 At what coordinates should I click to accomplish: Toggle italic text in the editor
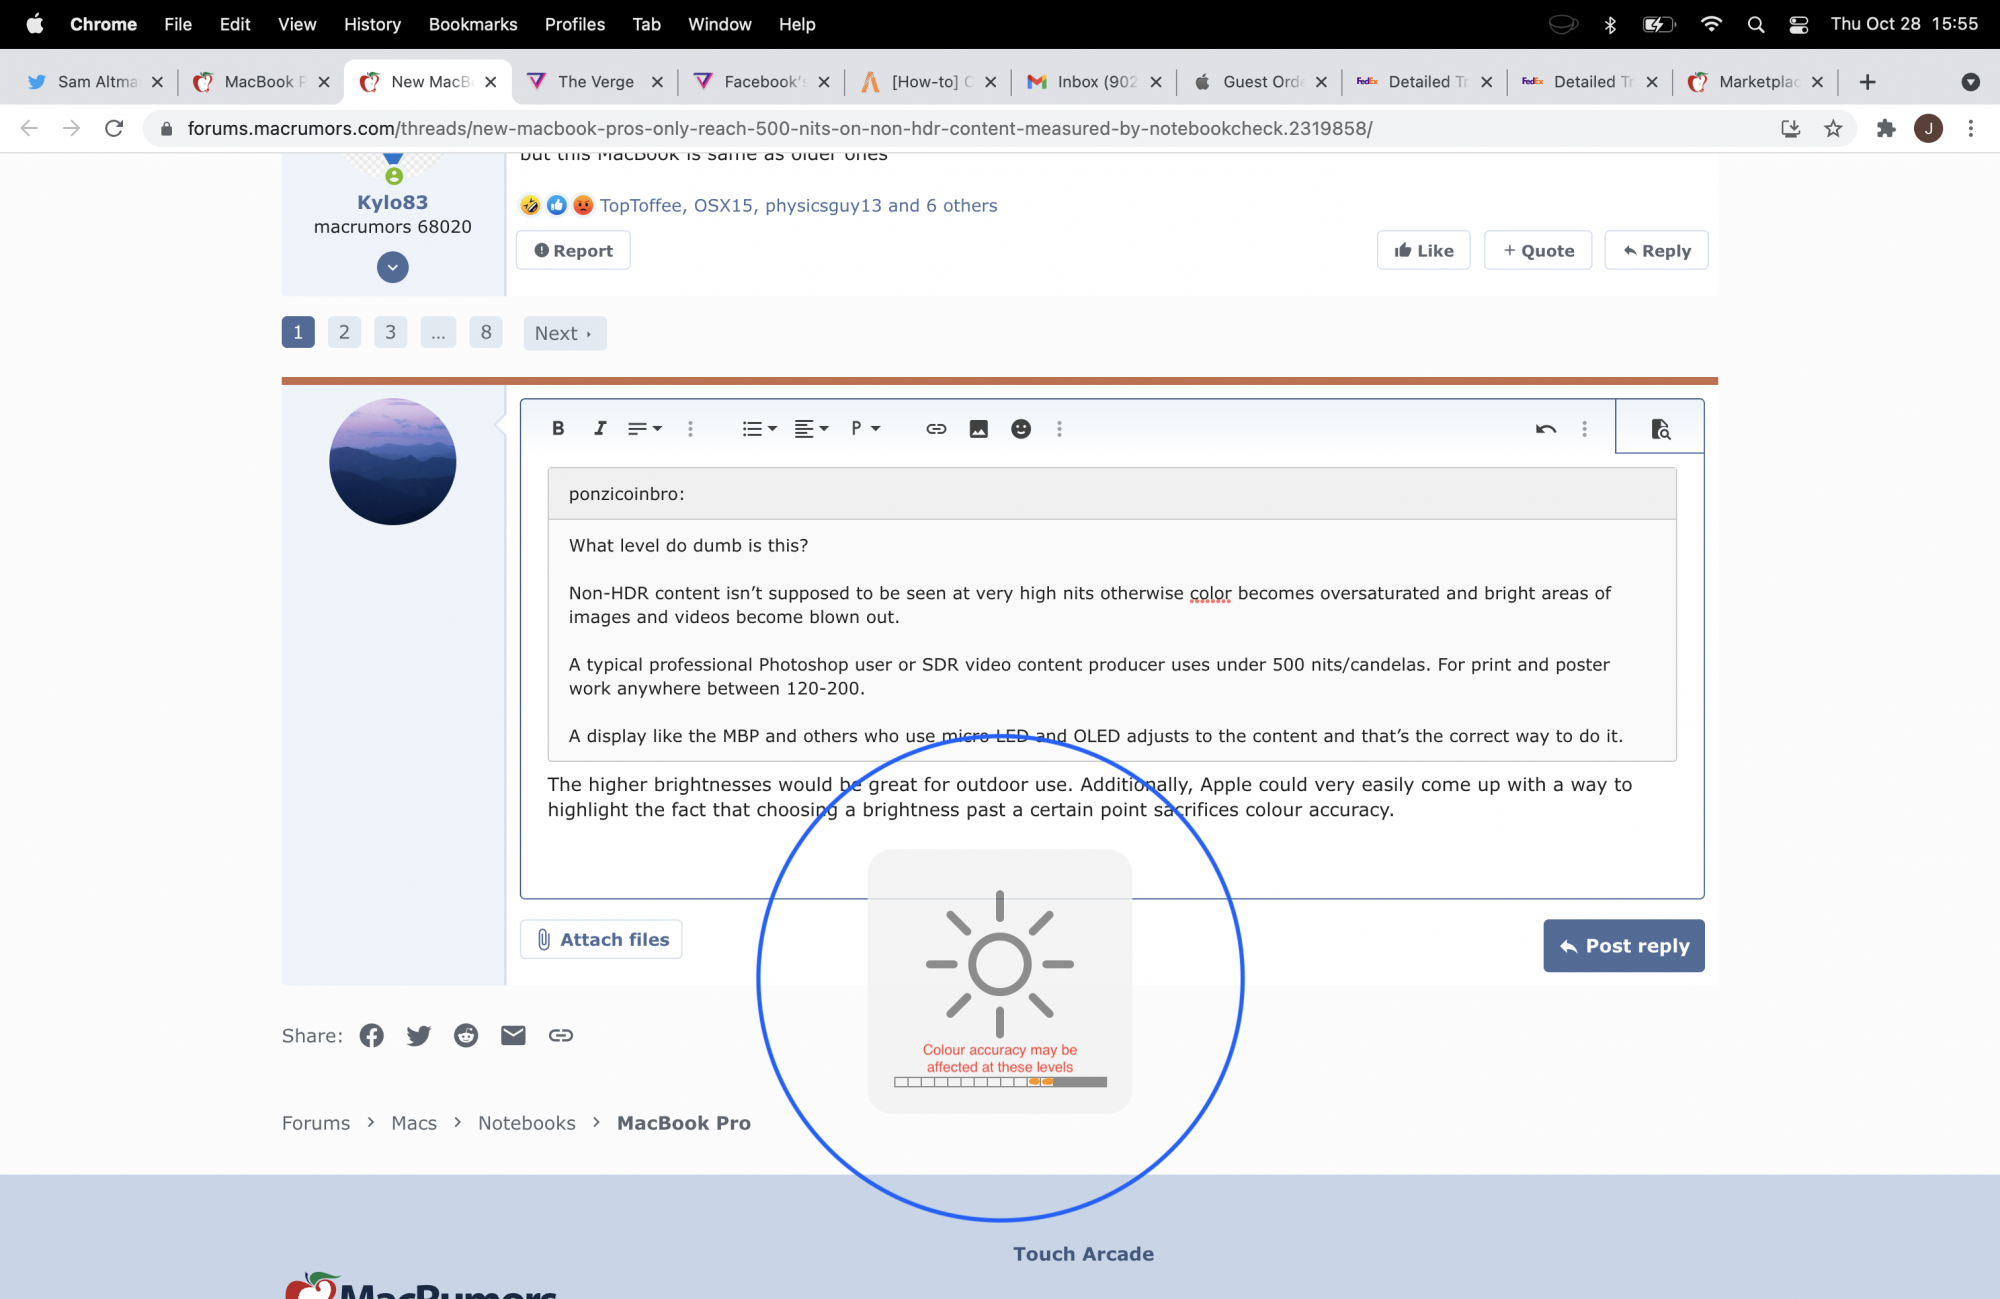coord(599,429)
